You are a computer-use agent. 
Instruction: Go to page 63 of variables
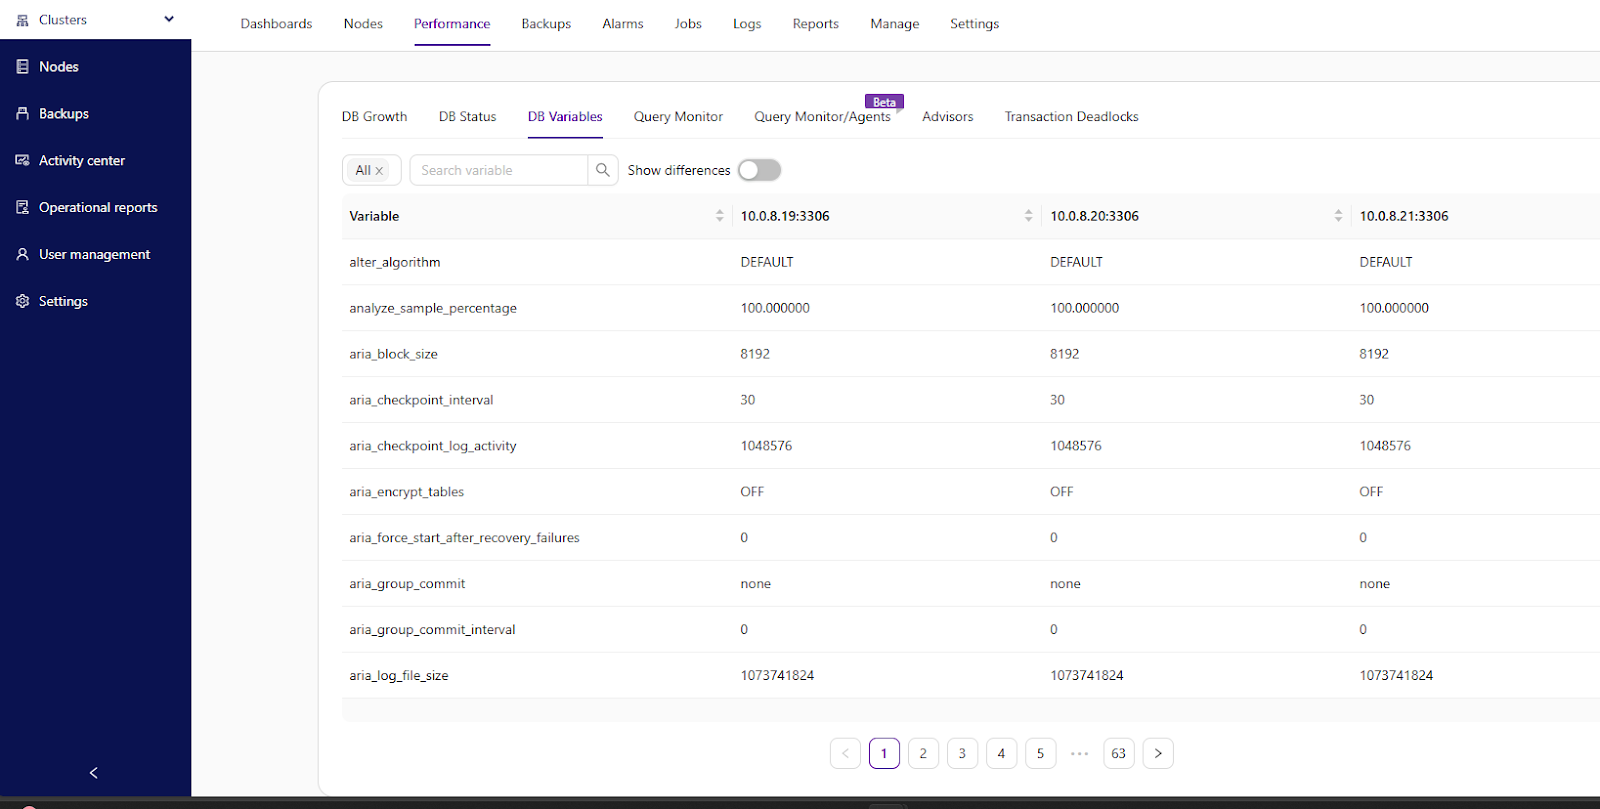tap(1118, 754)
